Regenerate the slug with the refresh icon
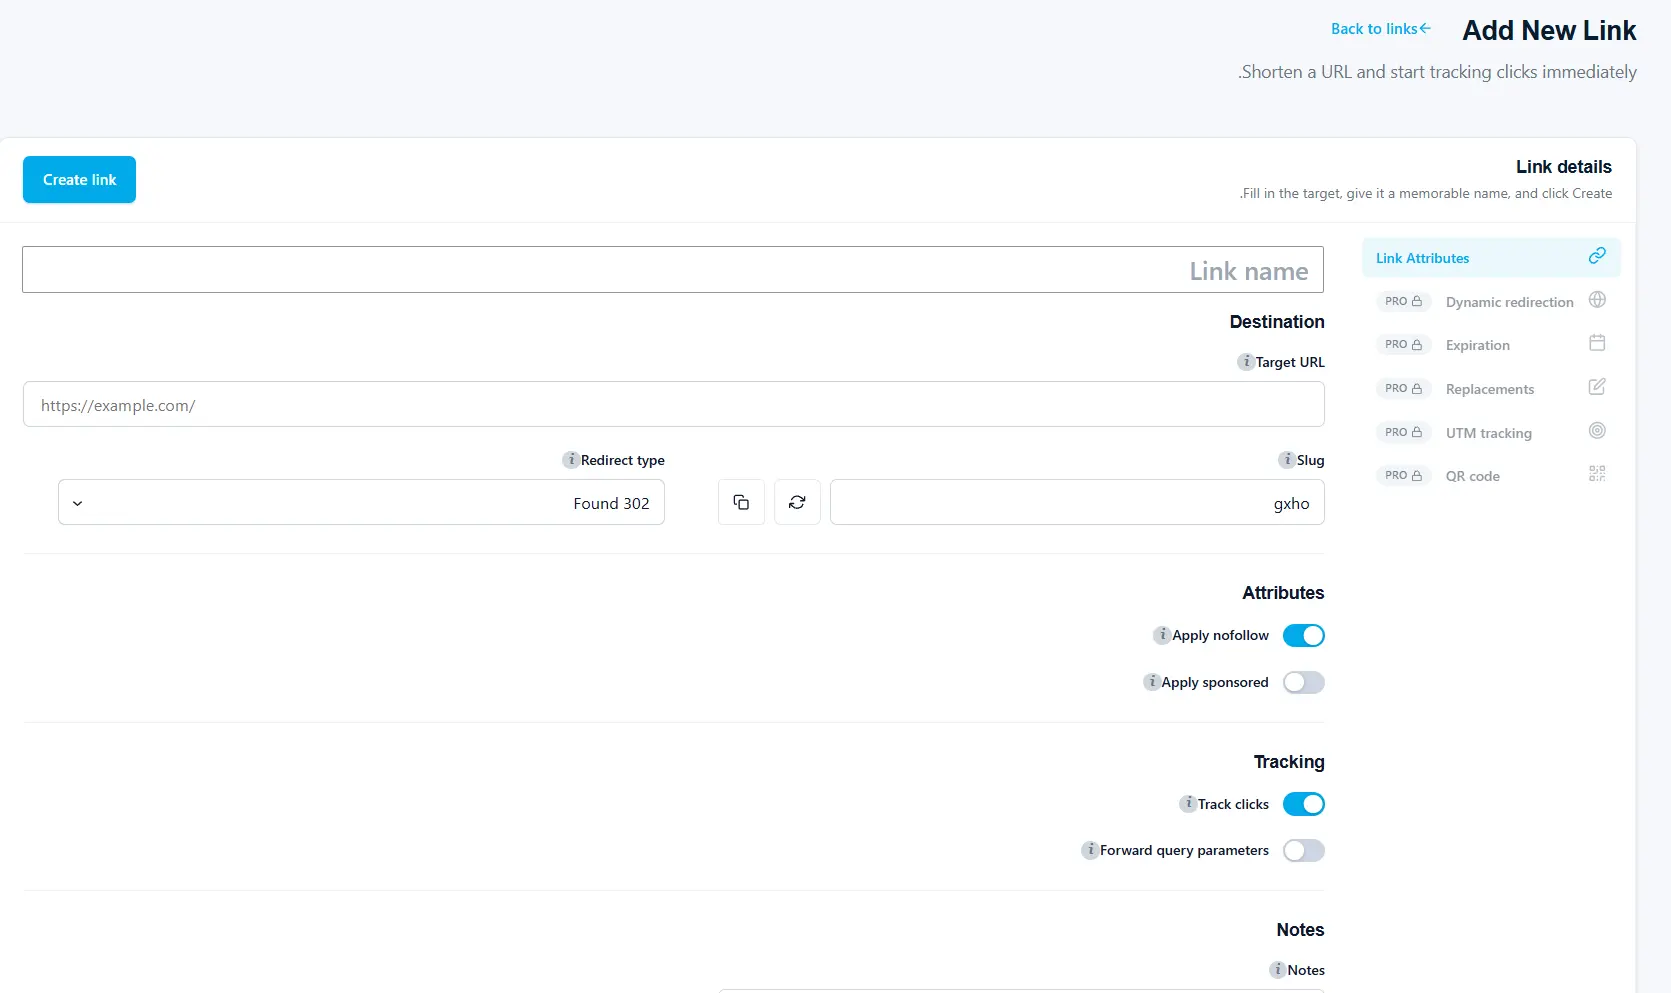Image resolution: width=1671 pixels, height=993 pixels. pos(797,502)
